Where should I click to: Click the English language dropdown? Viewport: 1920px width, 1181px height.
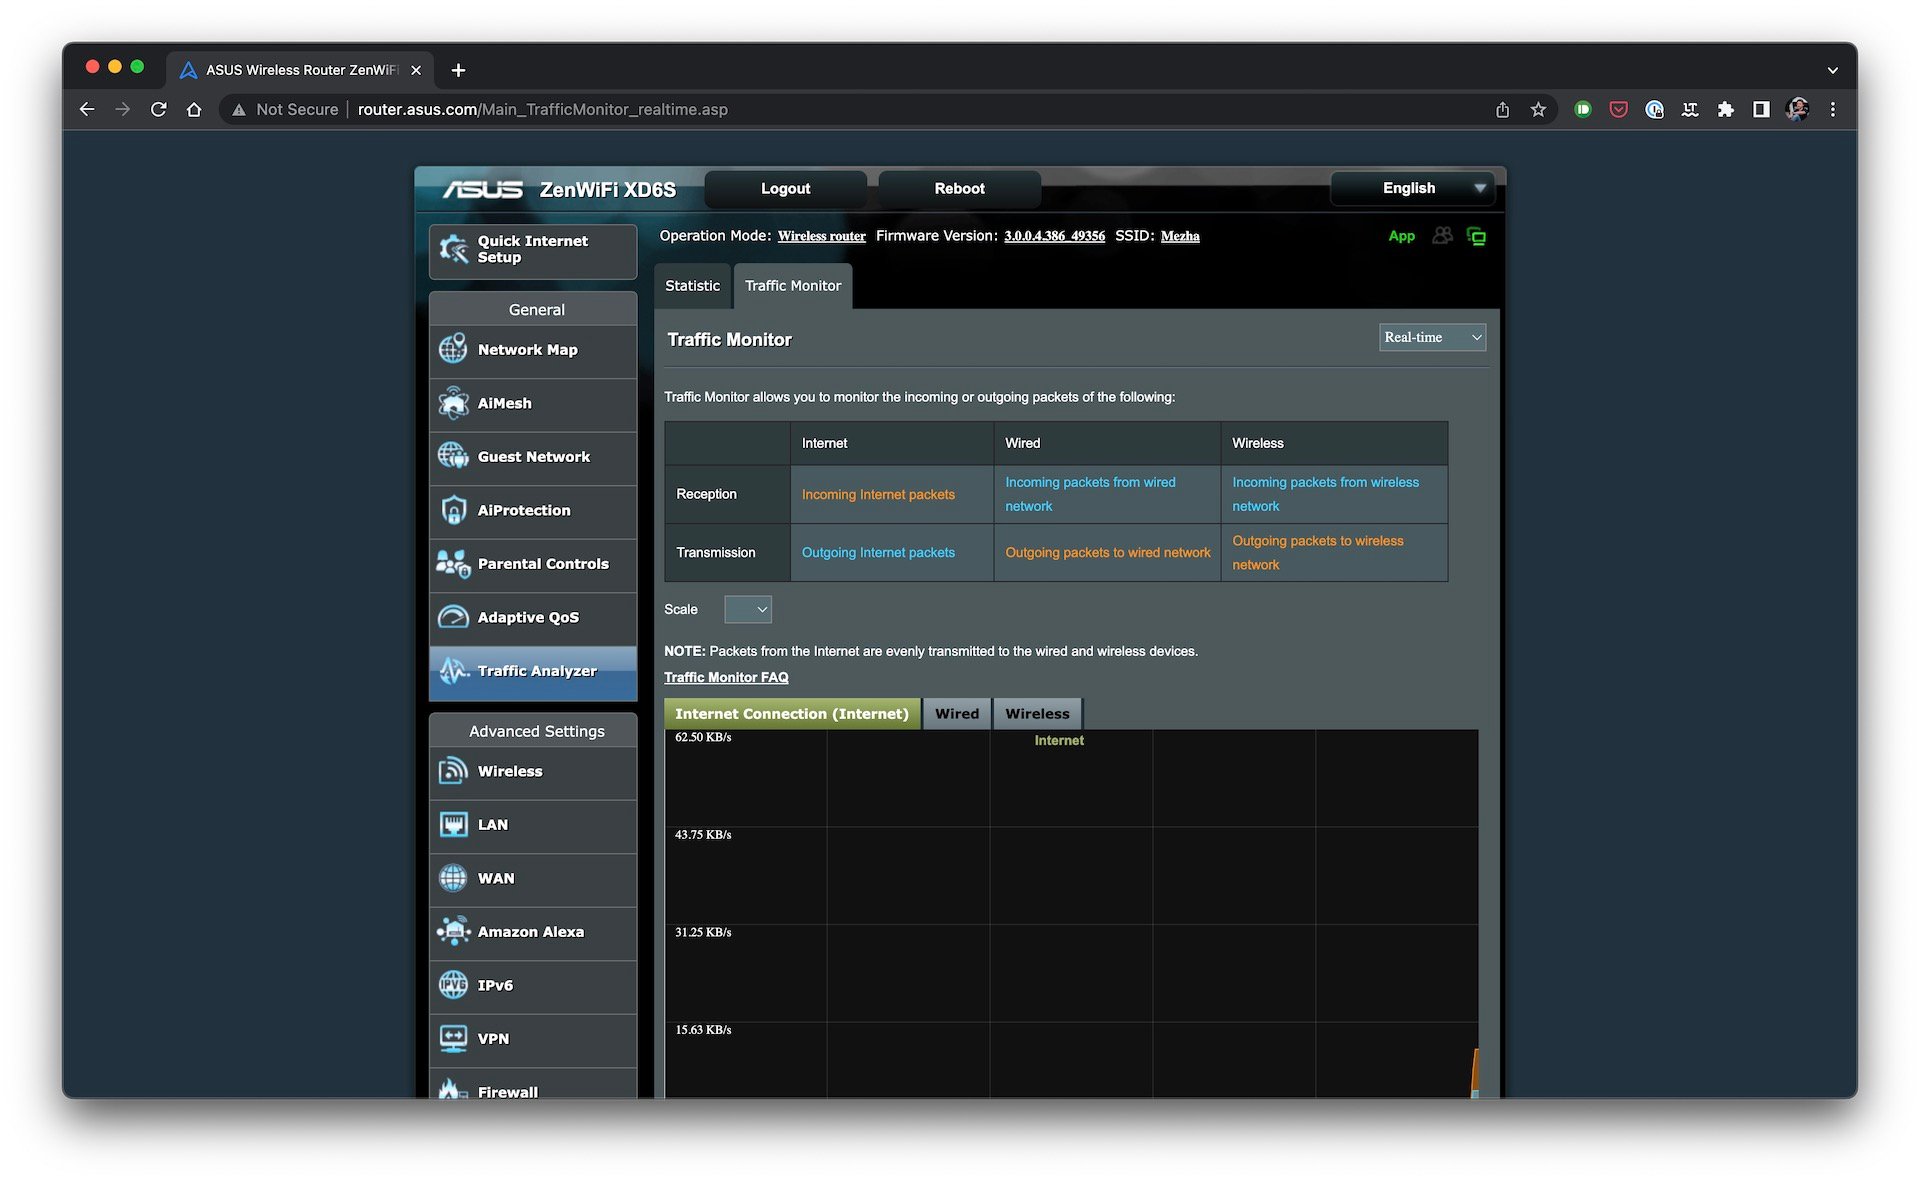point(1407,188)
